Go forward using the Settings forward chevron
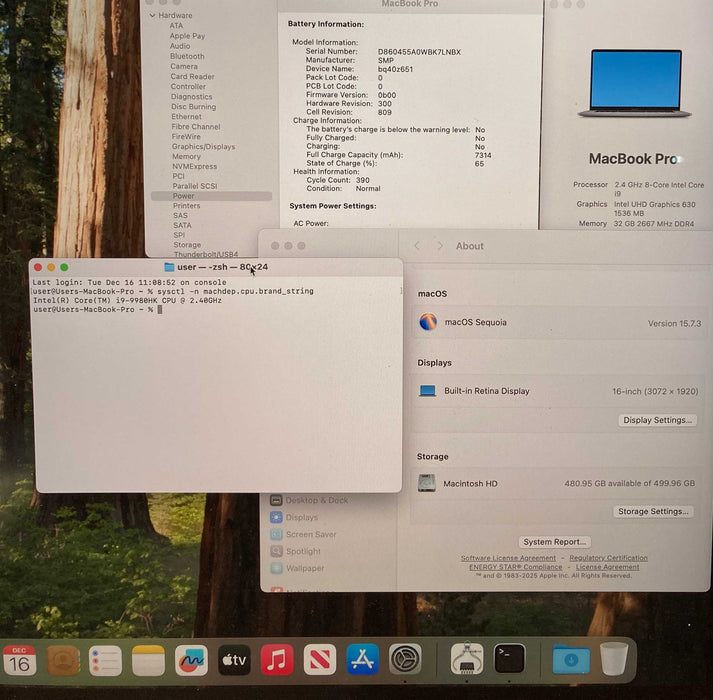 [440, 246]
